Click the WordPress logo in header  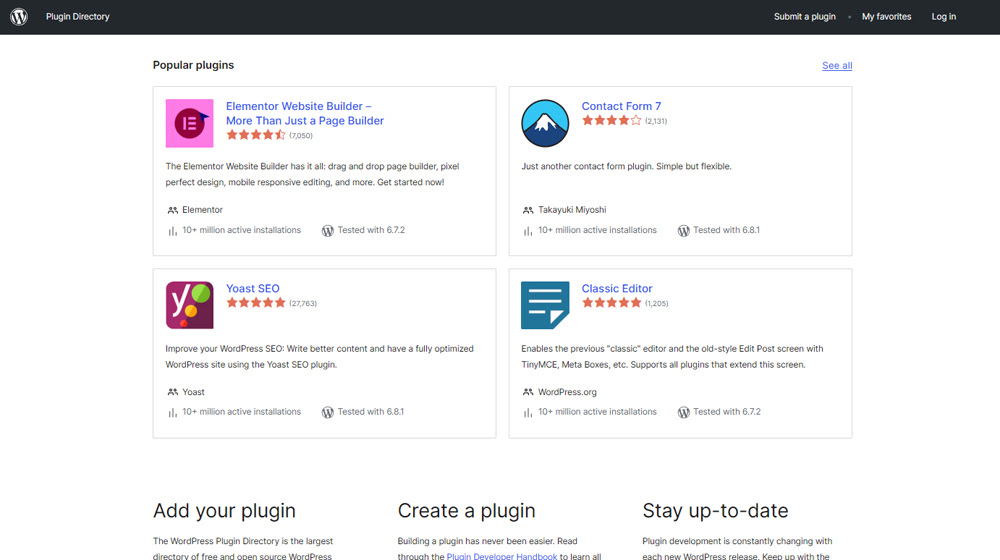pyautogui.click(x=19, y=17)
